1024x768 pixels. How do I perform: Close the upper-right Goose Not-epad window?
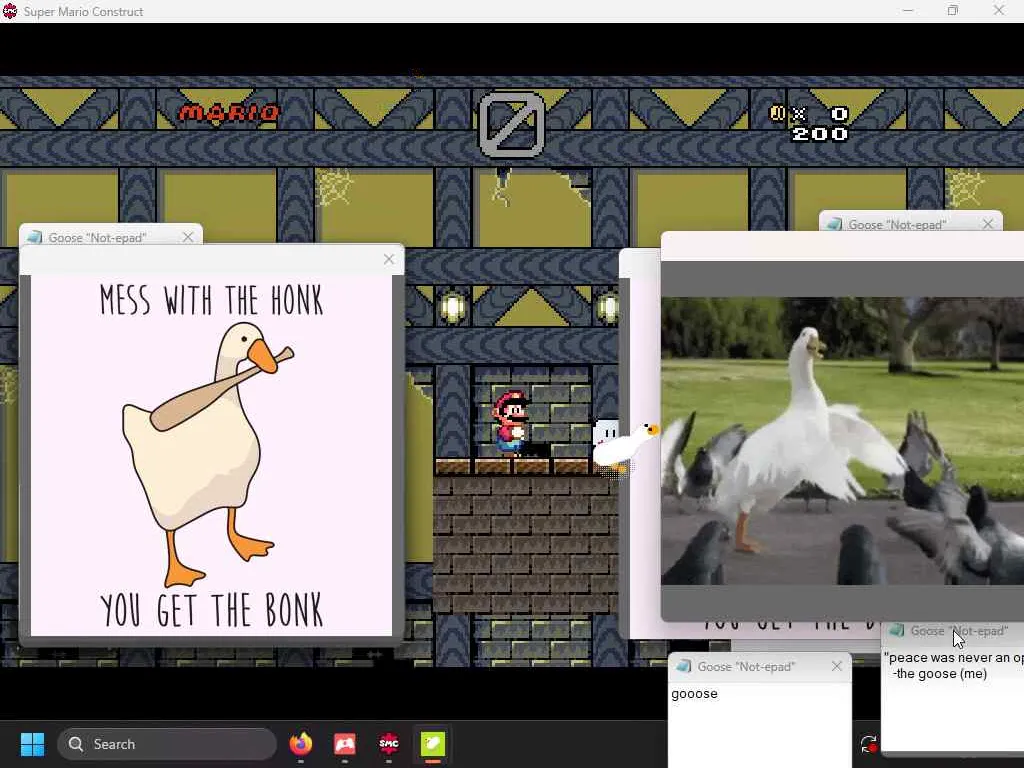tap(987, 224)
